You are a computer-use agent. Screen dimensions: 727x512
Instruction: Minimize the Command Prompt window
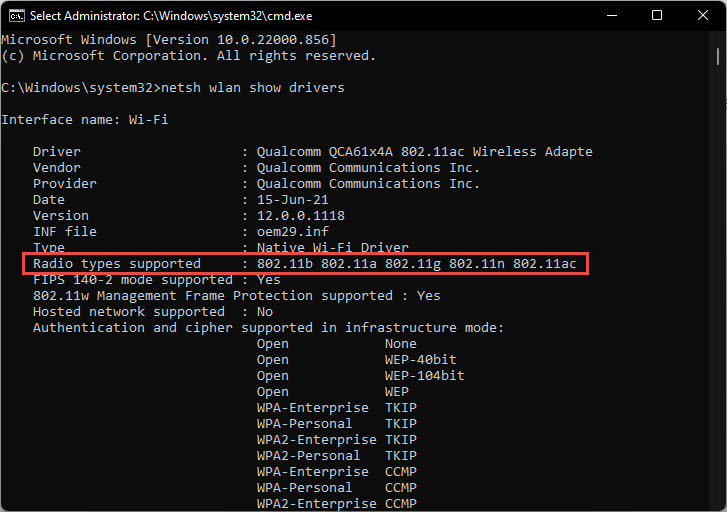[611, 15]
